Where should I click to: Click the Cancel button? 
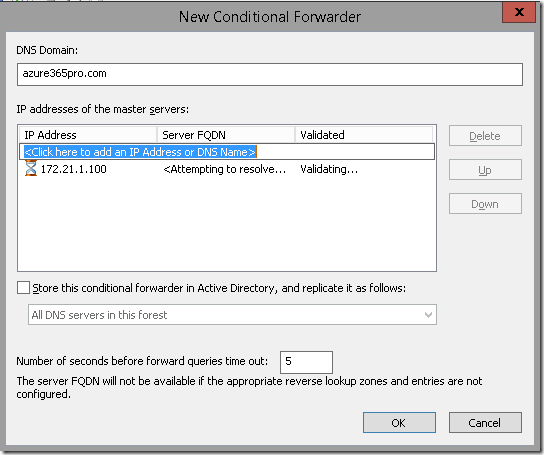485,423
